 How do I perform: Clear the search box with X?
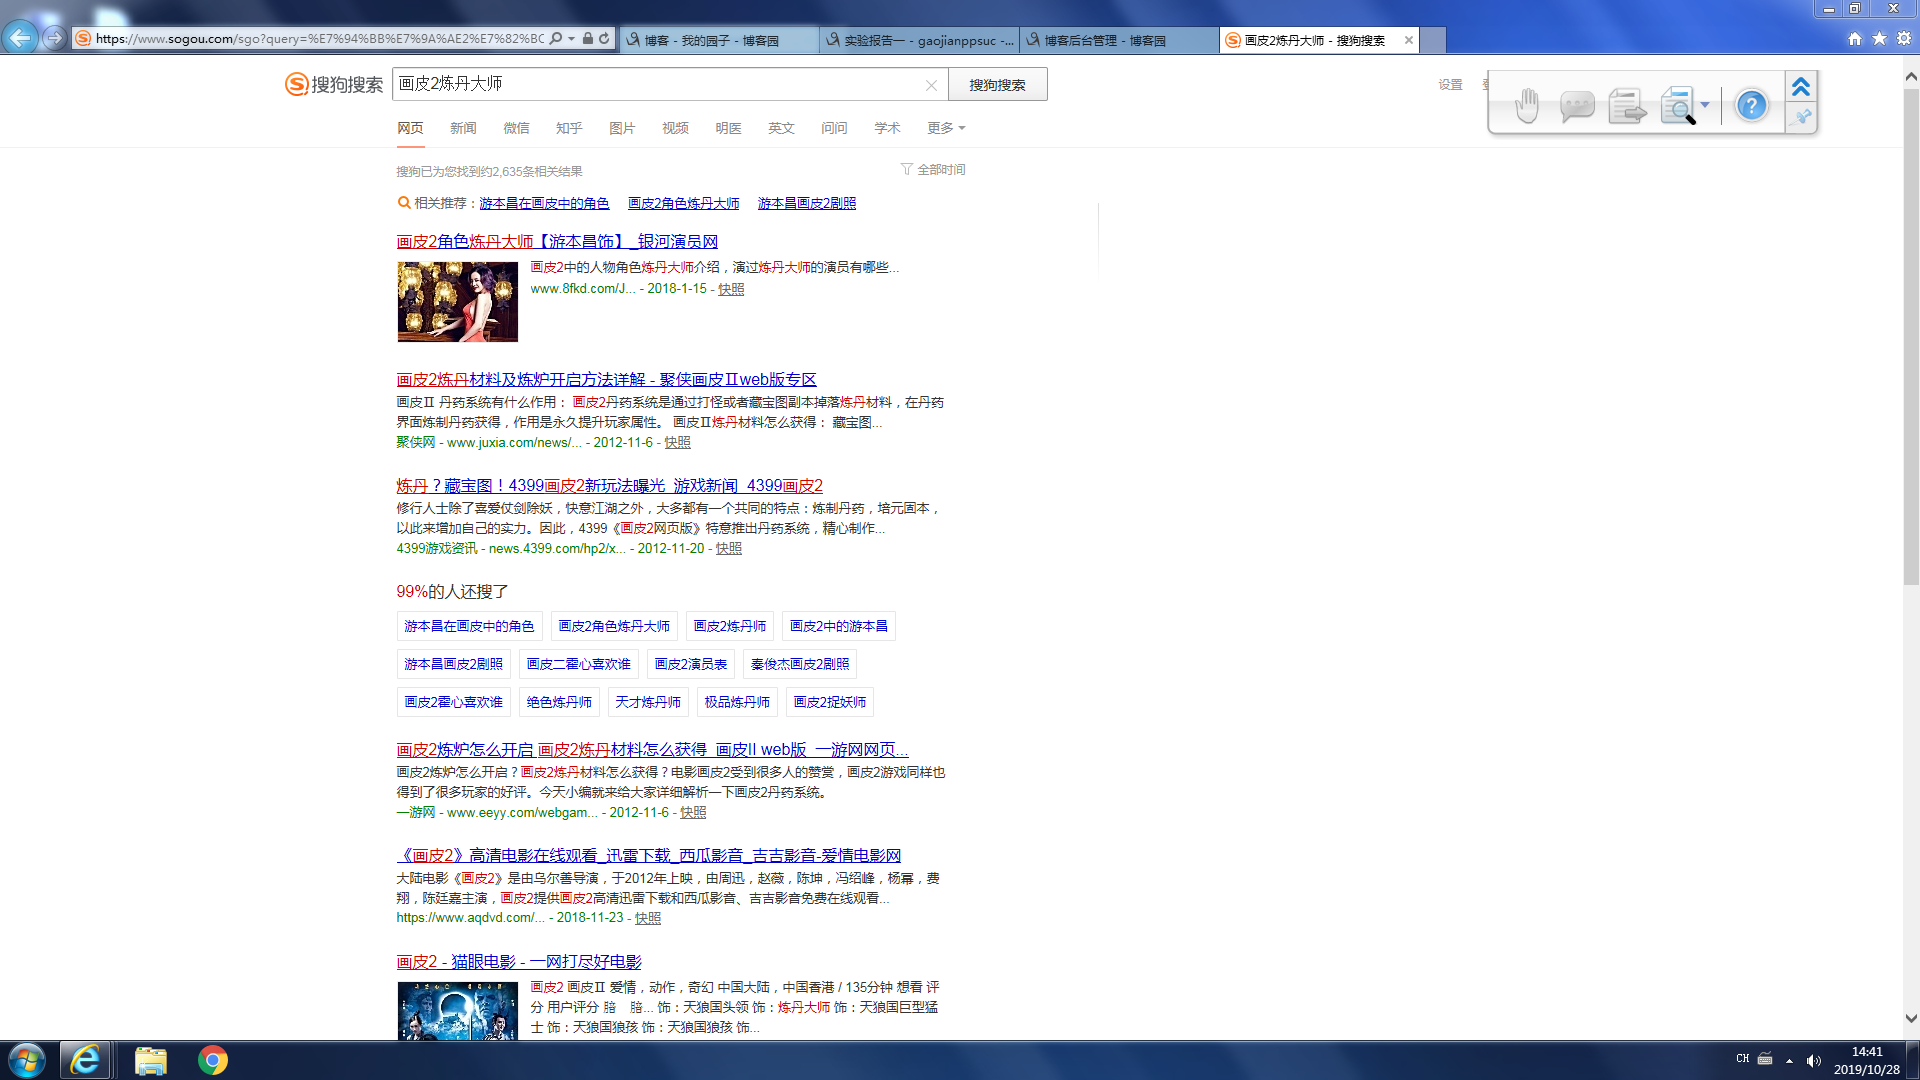pos(931,85)
